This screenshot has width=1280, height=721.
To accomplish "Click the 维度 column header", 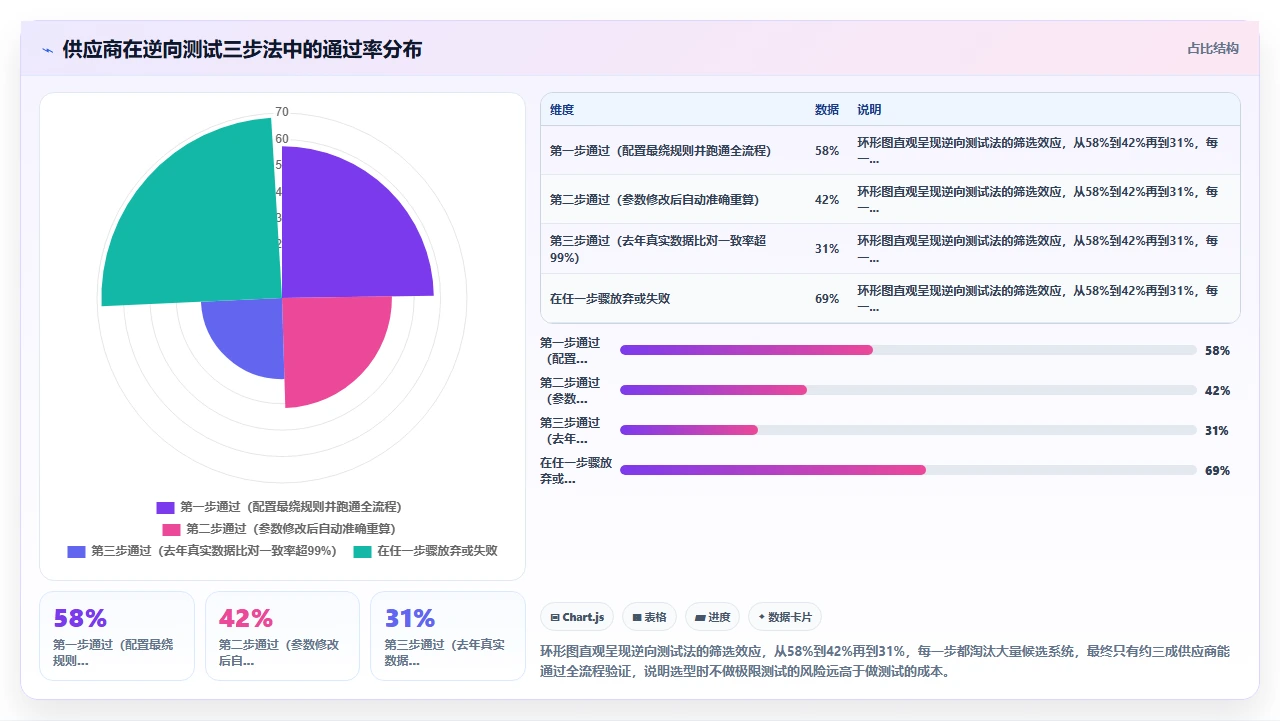I will tap(562, 110).
